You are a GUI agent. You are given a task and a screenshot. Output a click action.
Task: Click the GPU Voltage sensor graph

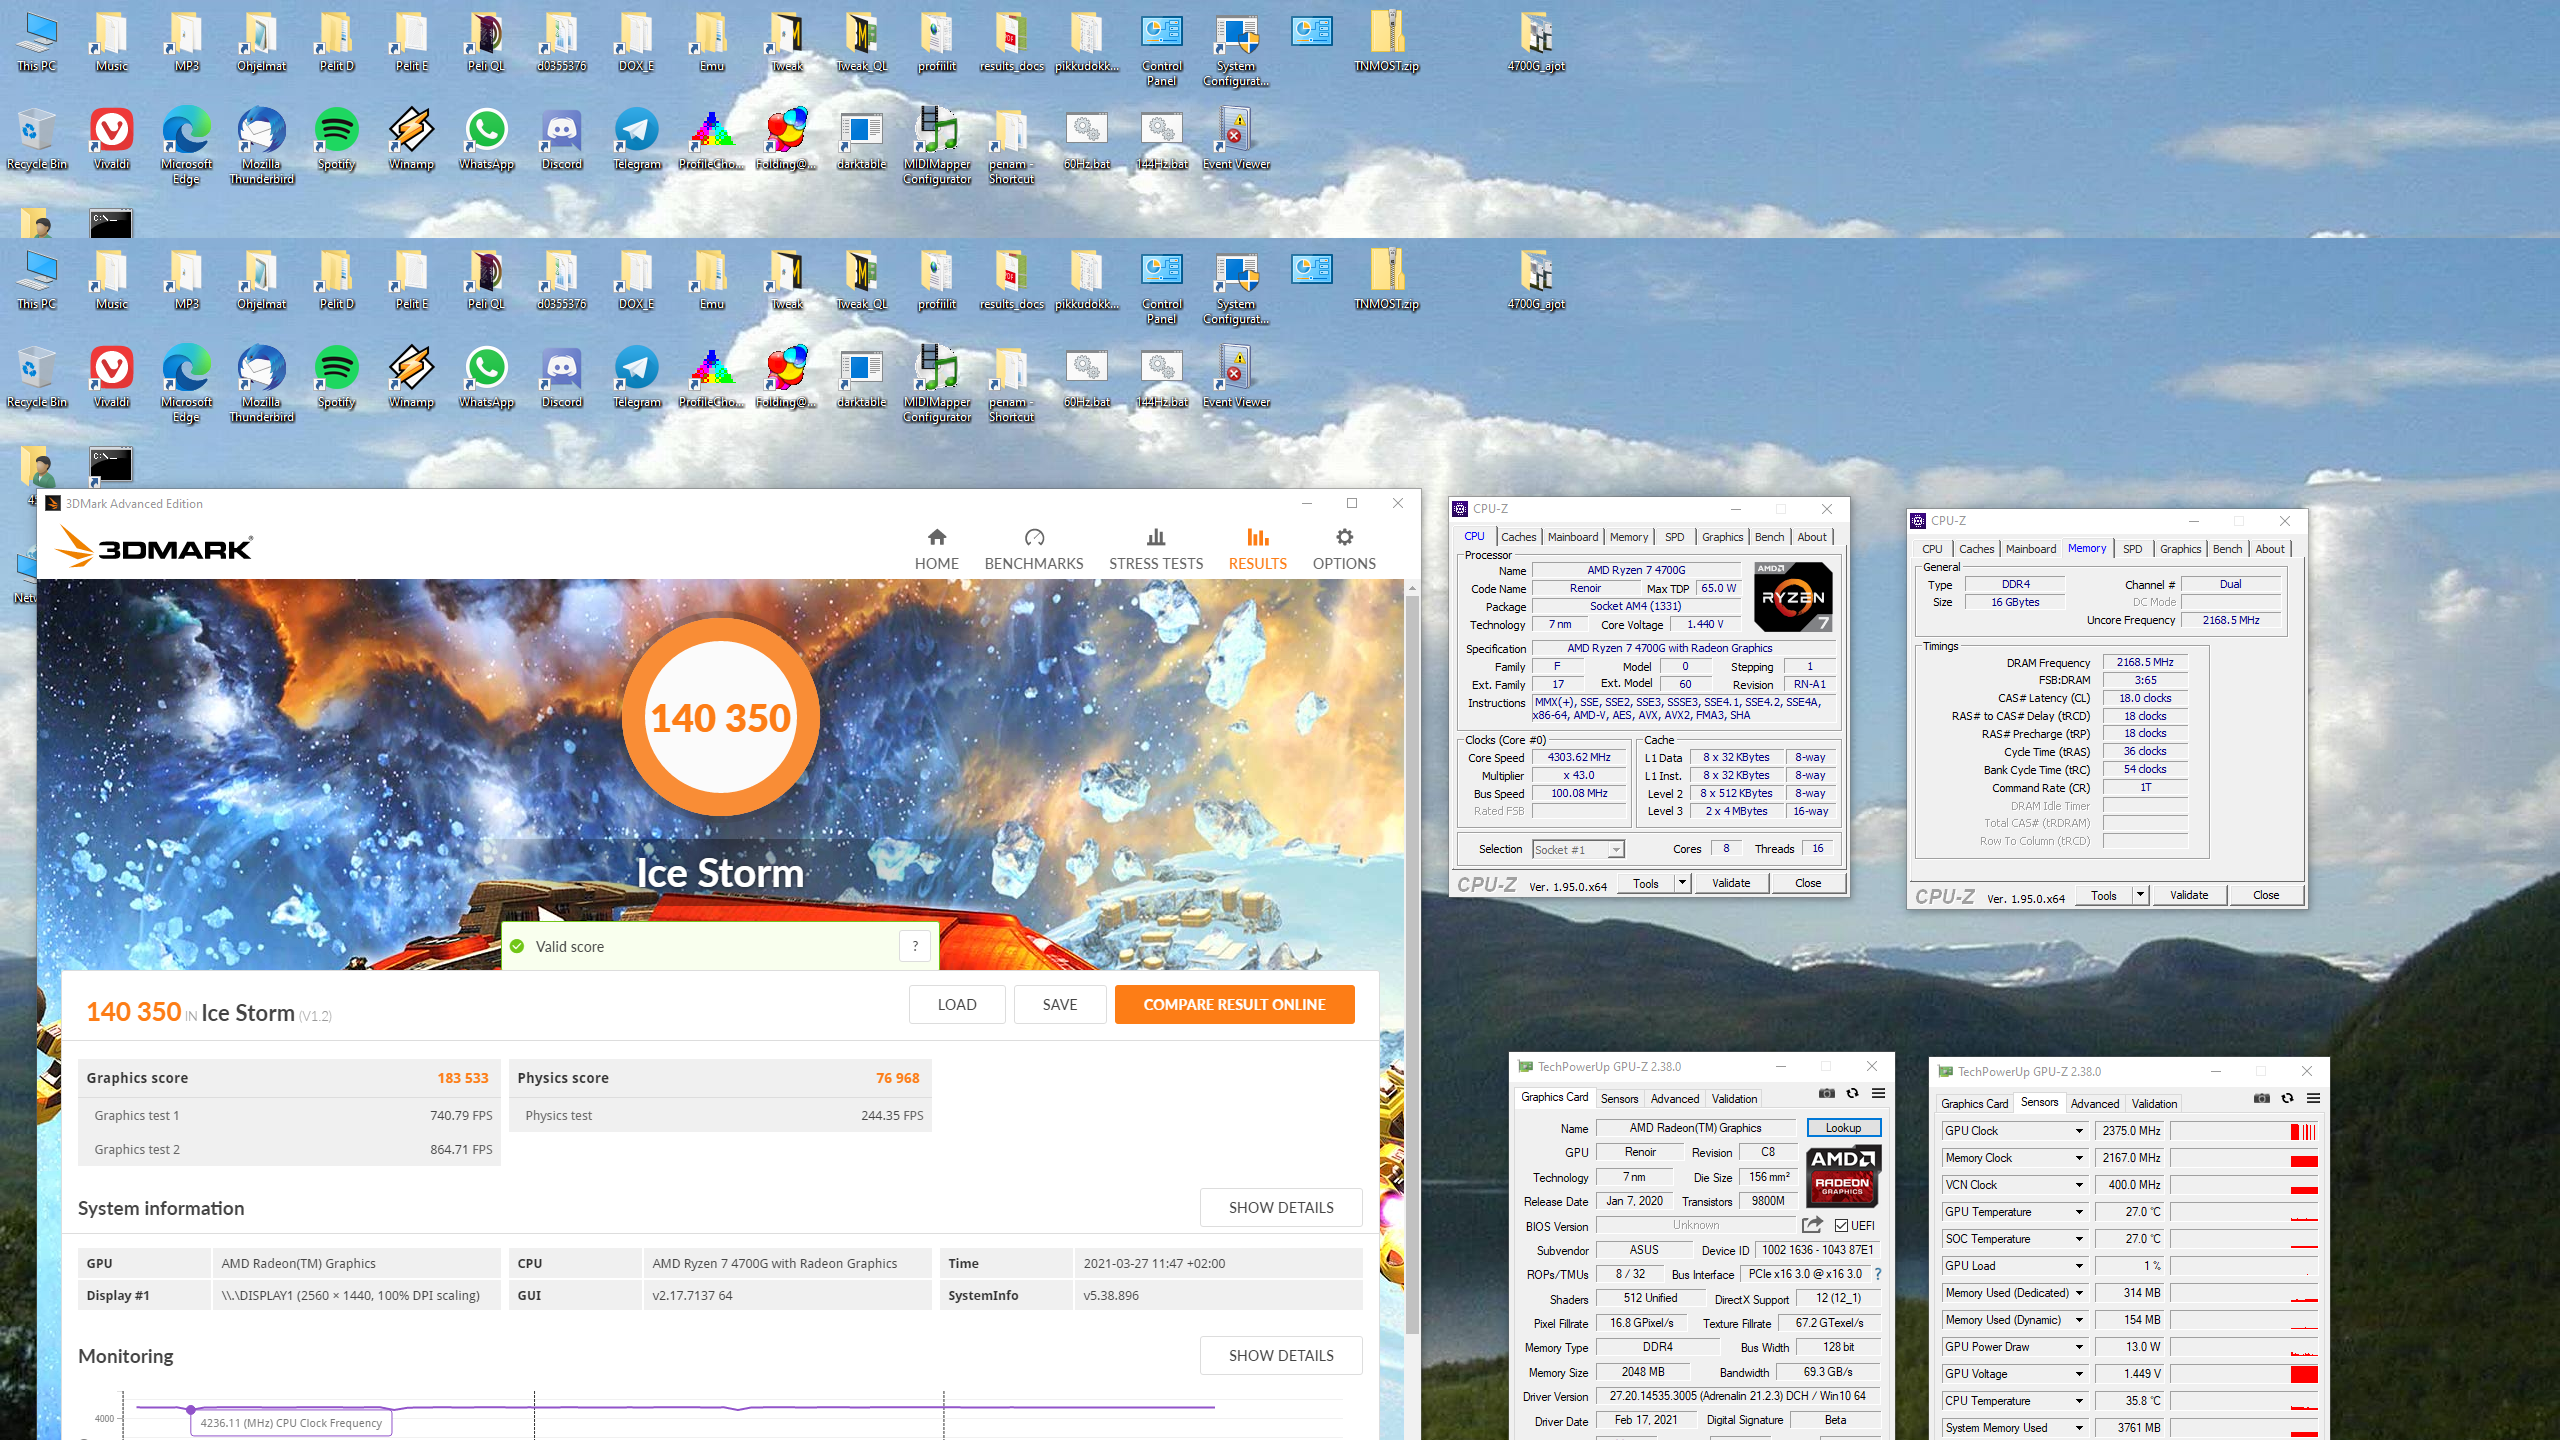coord(2244,1374)
